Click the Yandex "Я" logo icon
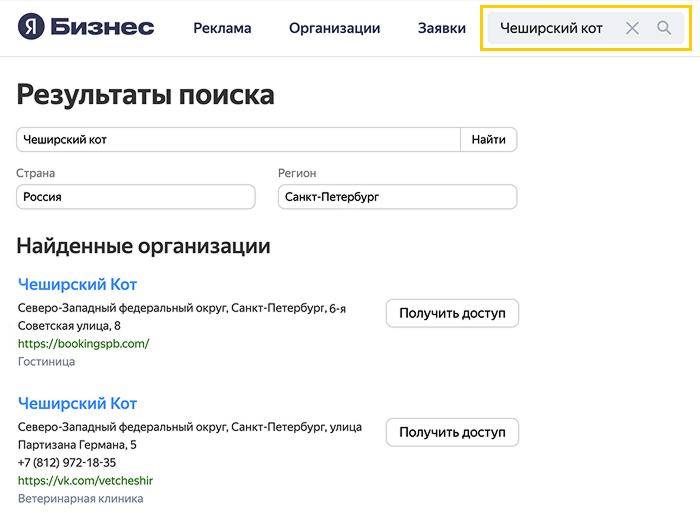Viewport: 700px width, 531px height. [32, 28]
